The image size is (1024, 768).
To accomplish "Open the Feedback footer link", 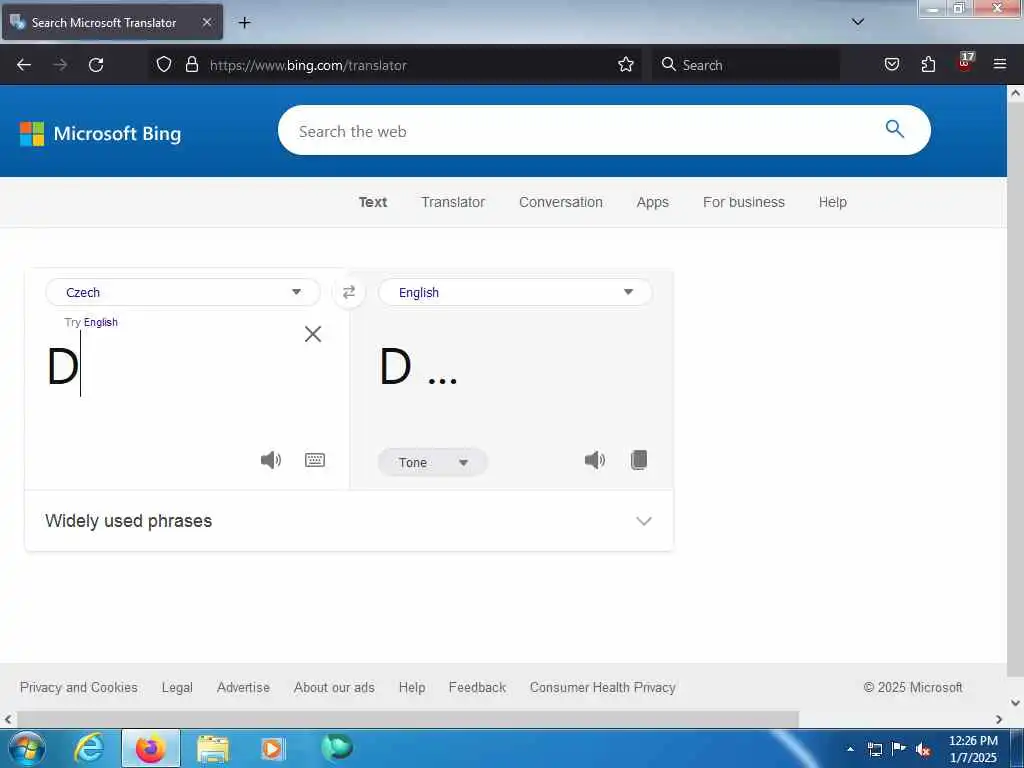I will click(477, 687).
